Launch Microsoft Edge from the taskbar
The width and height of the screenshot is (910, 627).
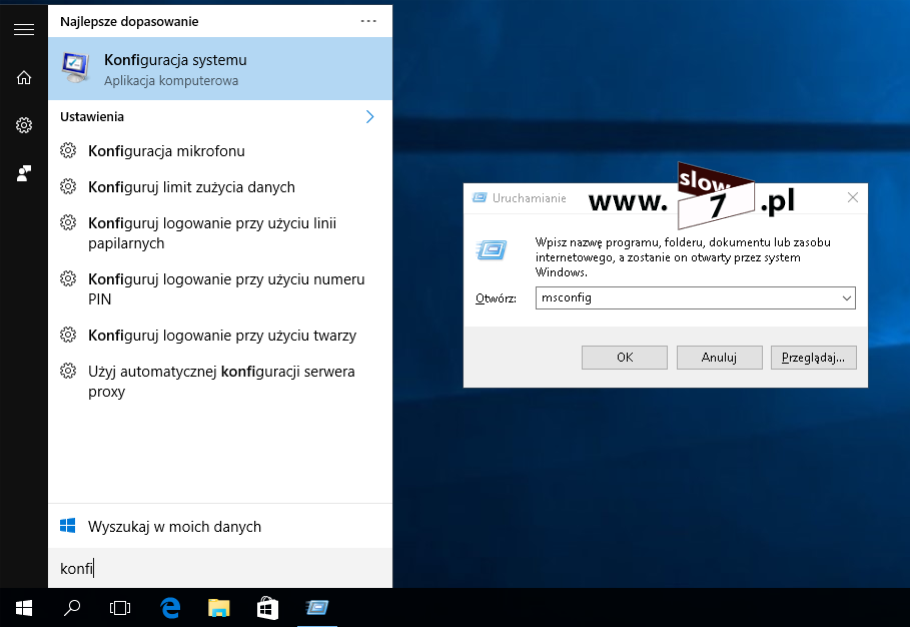click(170, 608)
